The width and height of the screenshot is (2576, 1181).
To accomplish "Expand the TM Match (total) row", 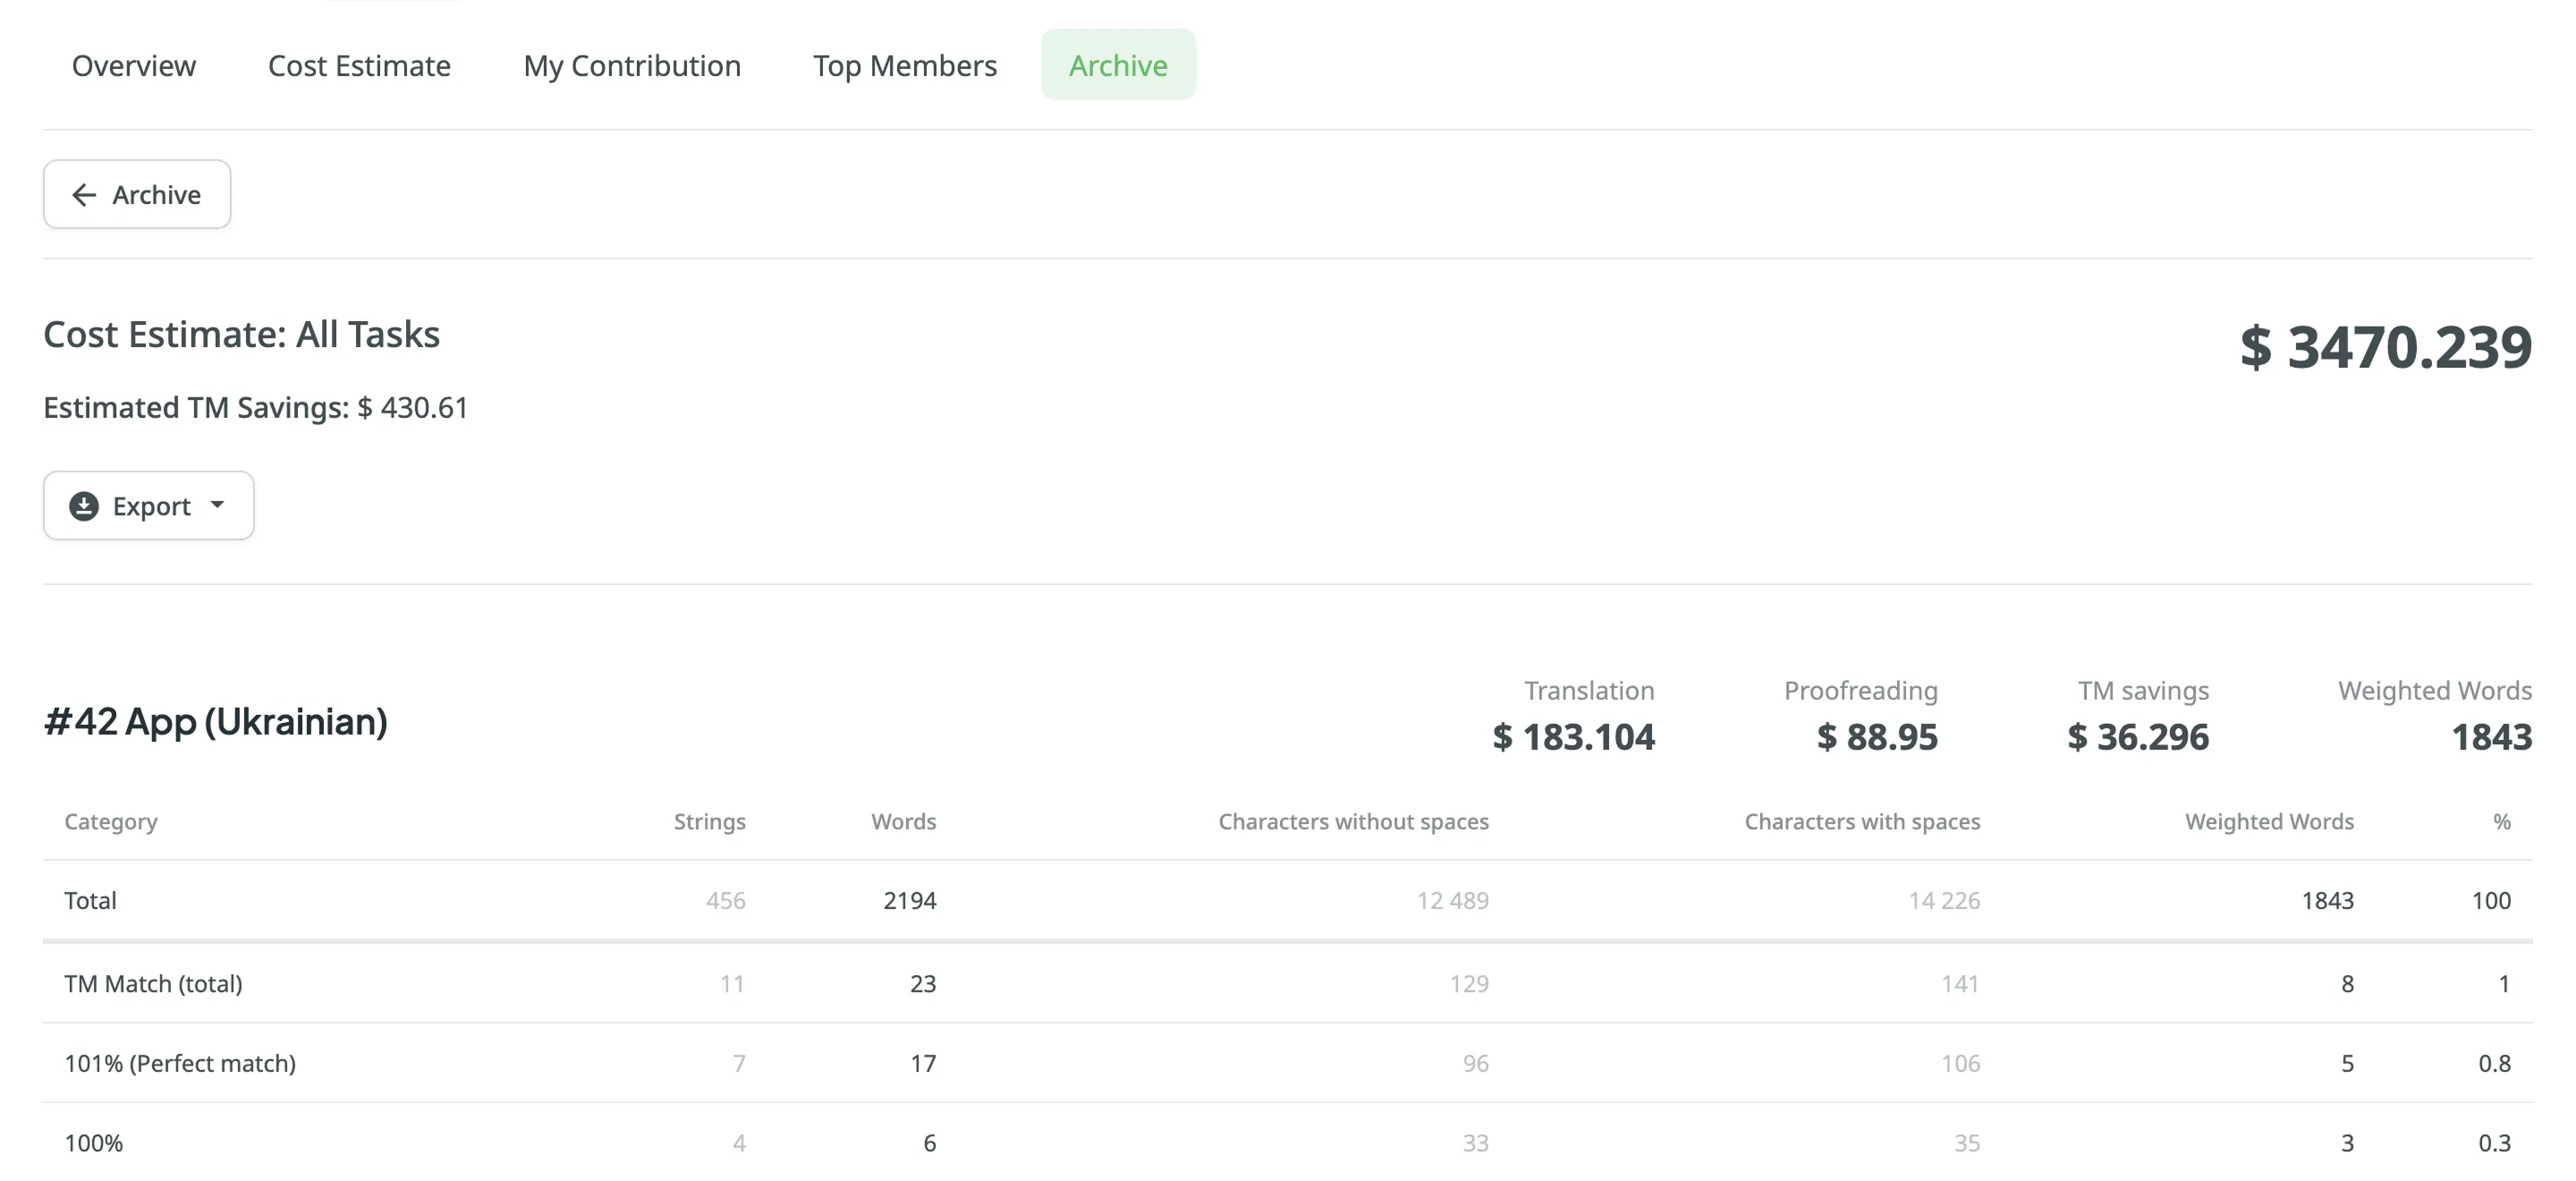I will click(153, 983).
